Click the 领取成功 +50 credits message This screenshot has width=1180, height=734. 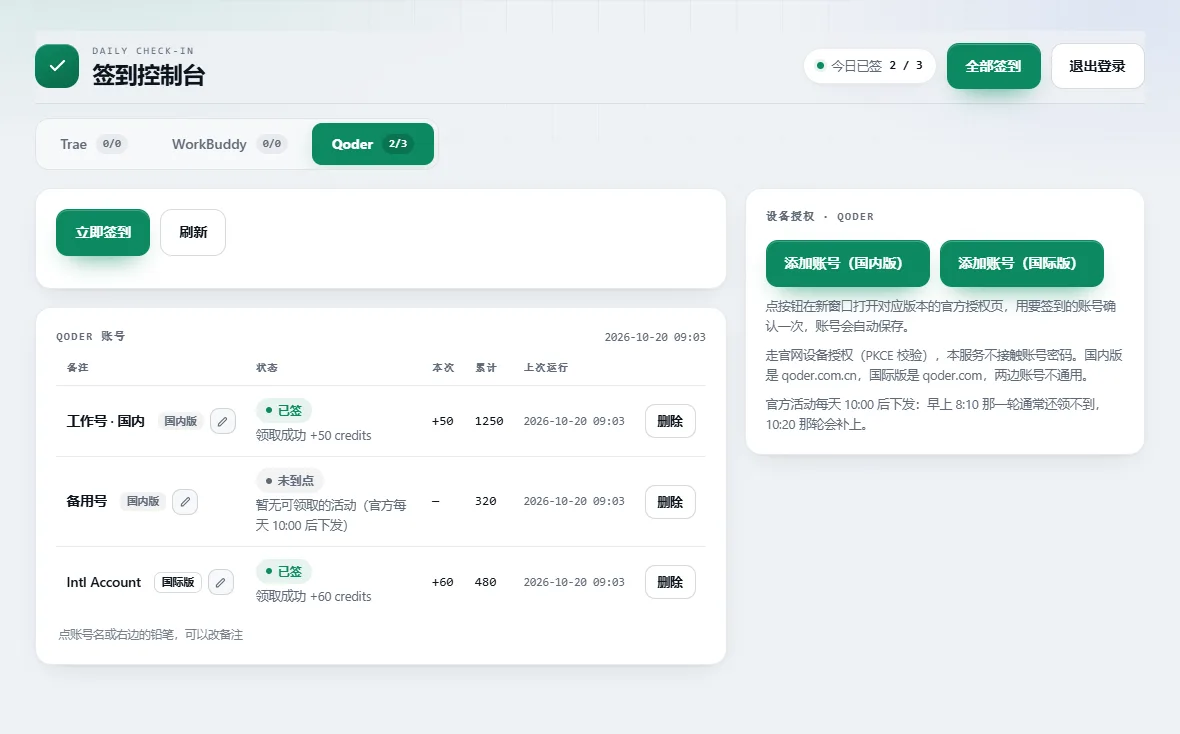(x=314, y=436)
